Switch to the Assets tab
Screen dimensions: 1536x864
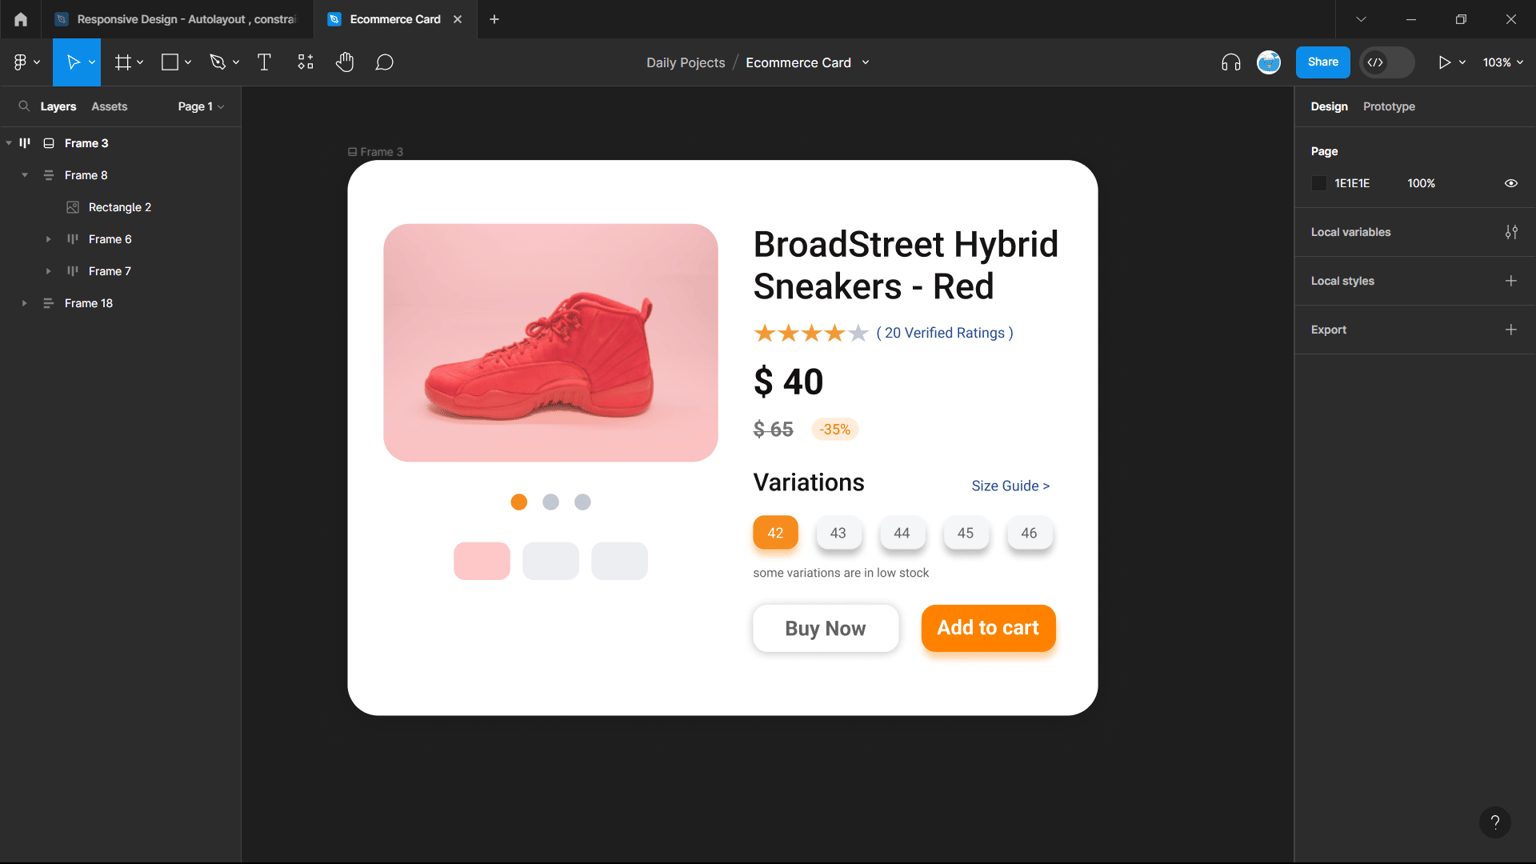(109, 106)
